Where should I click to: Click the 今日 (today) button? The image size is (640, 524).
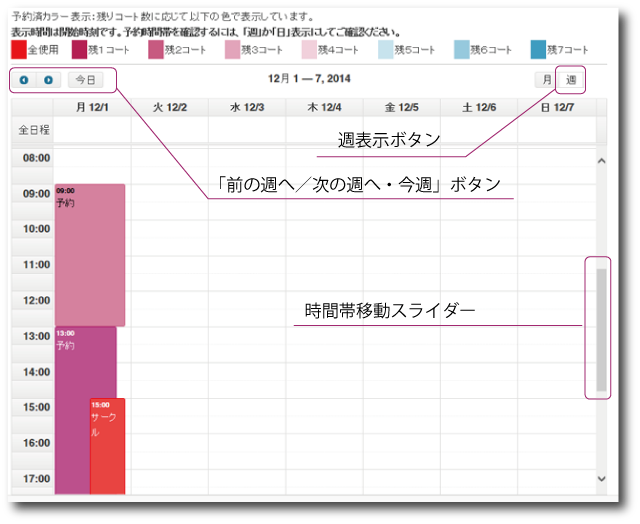(86, 80)
